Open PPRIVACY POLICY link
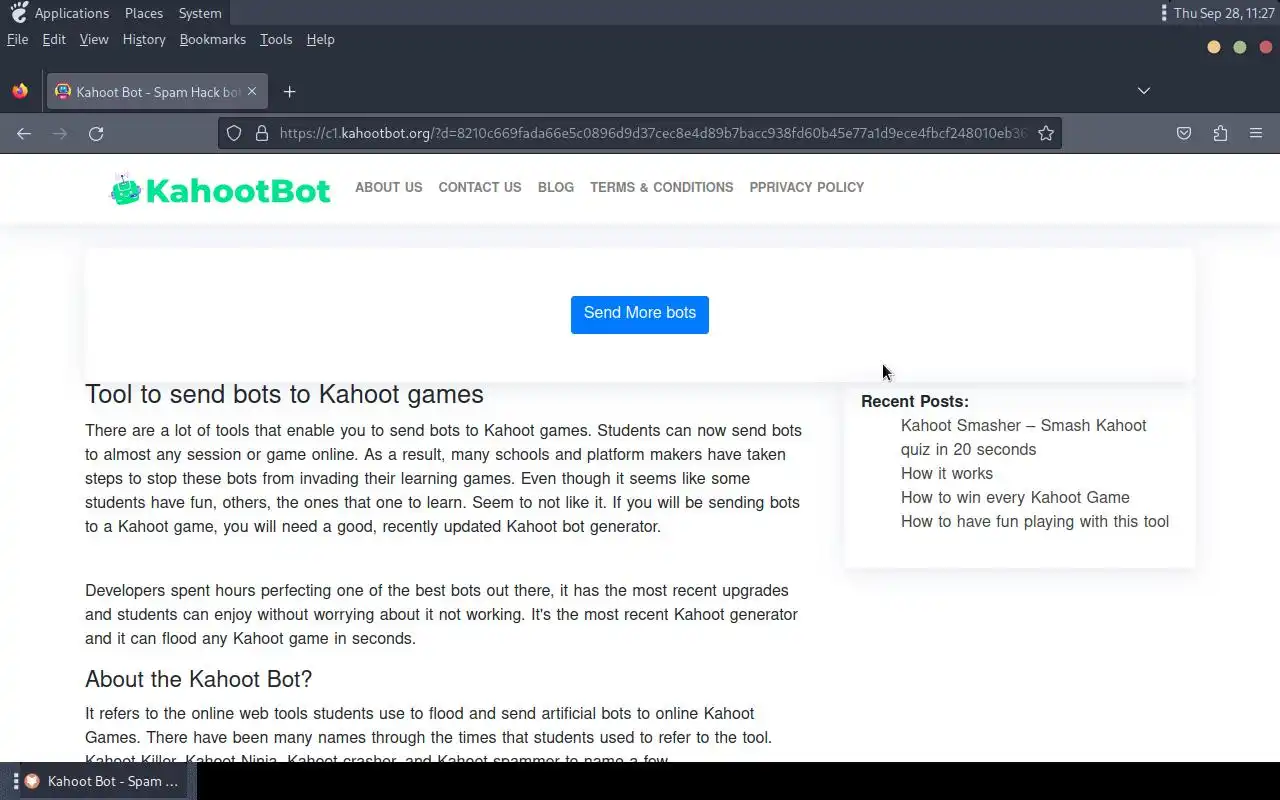Image resolution: width=1280 pixels, height=800 pixels. click(807, 187)
